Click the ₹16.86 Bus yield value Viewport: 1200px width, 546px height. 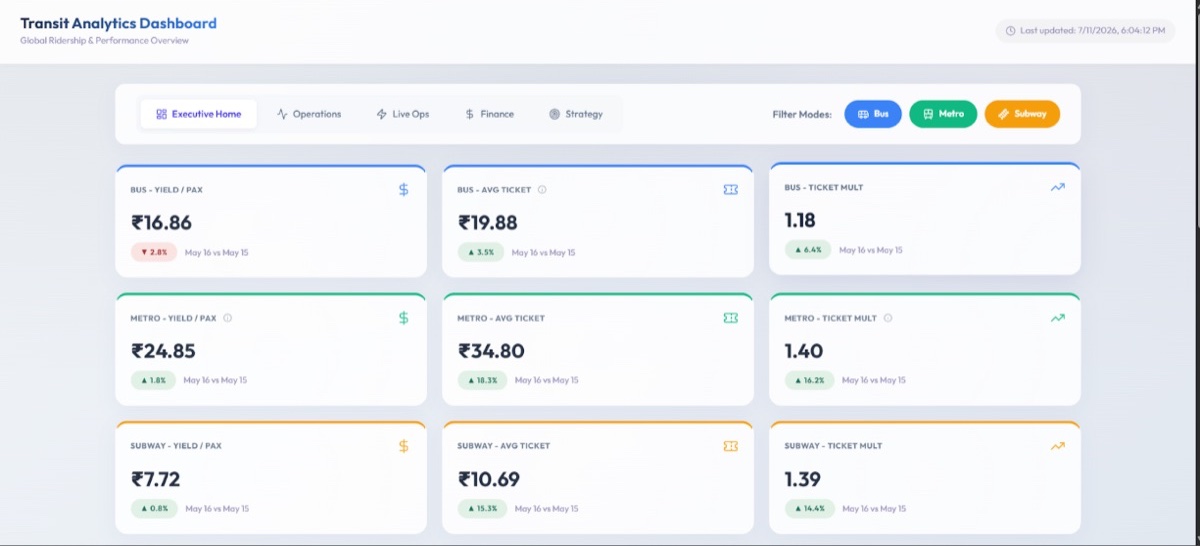161,223
